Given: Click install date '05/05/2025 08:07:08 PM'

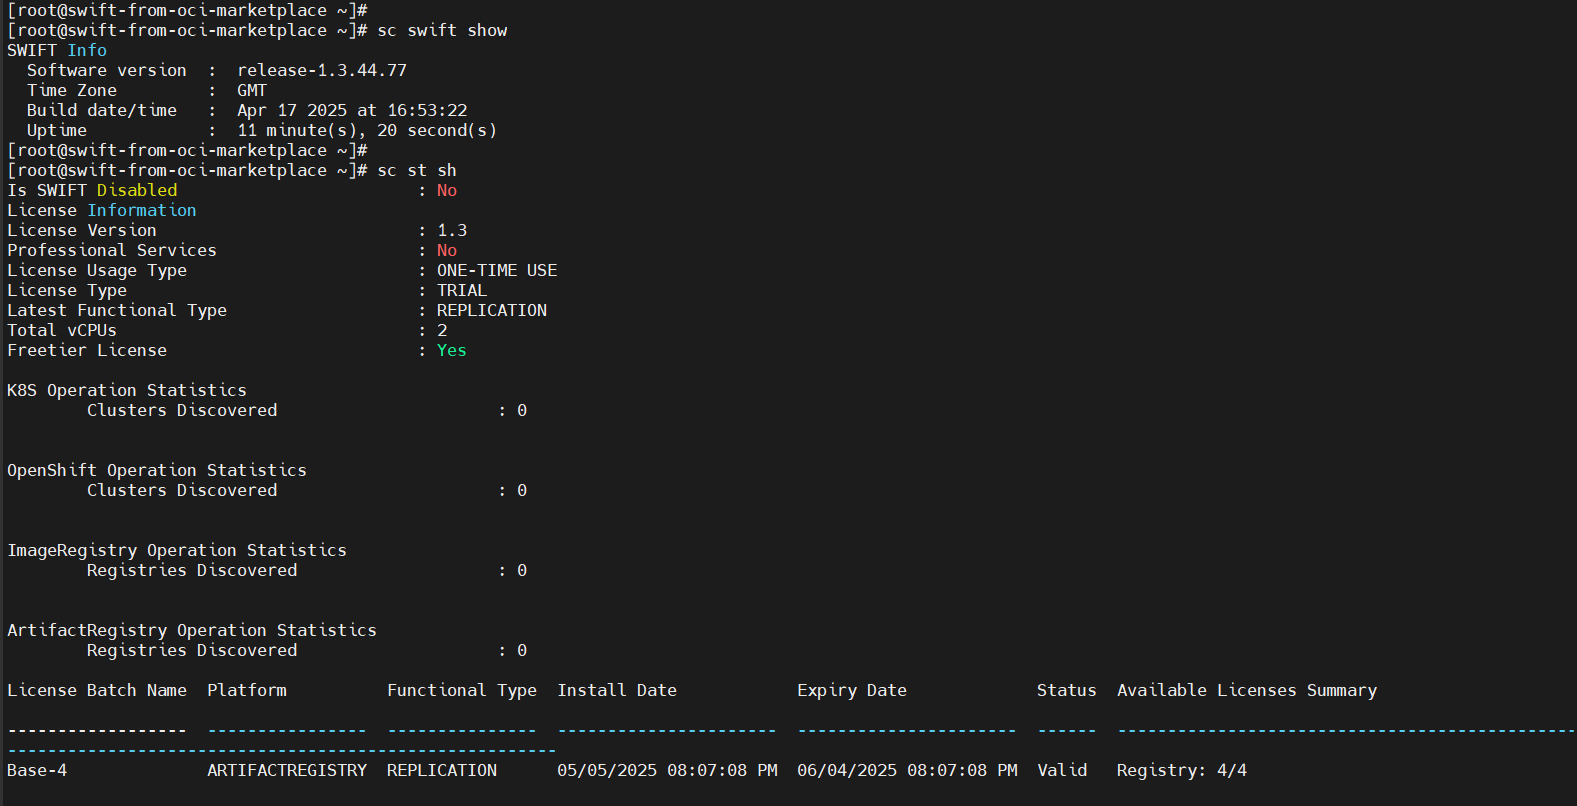Looking at the screenshot, I should click(667, 770).
